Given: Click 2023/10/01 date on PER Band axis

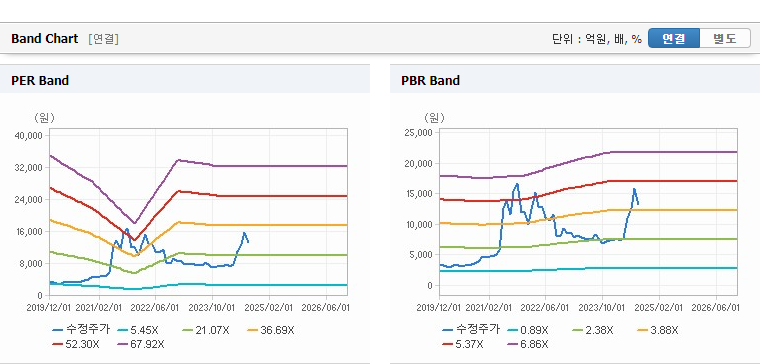Looking at the screenshot, I should point(212,308).
